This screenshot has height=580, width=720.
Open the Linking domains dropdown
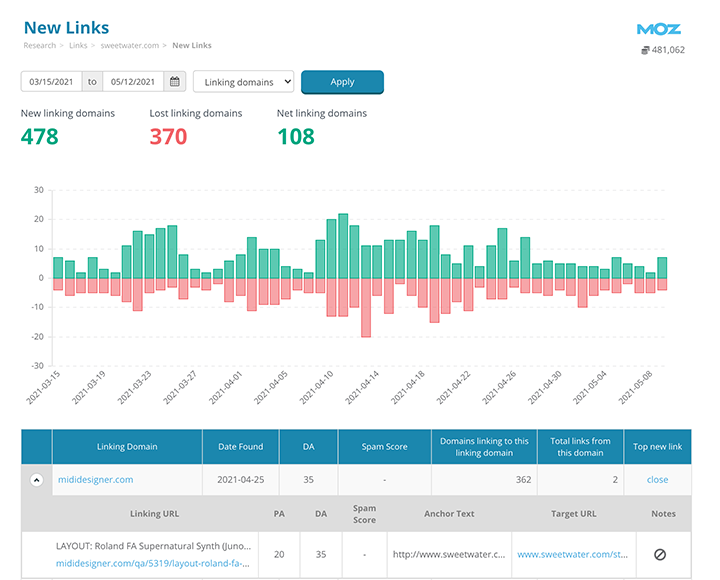pos(243,82)
